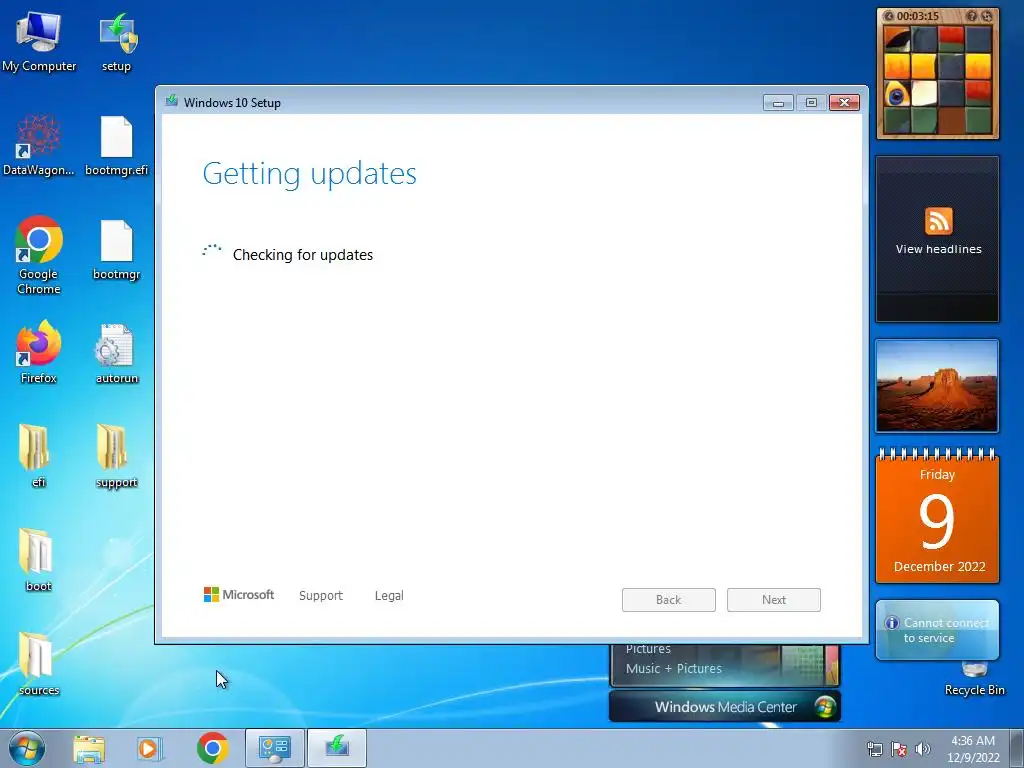Click the Friday 9 calendar gadget
This screenshot has width=1024, height=768.
coord(937,516)
